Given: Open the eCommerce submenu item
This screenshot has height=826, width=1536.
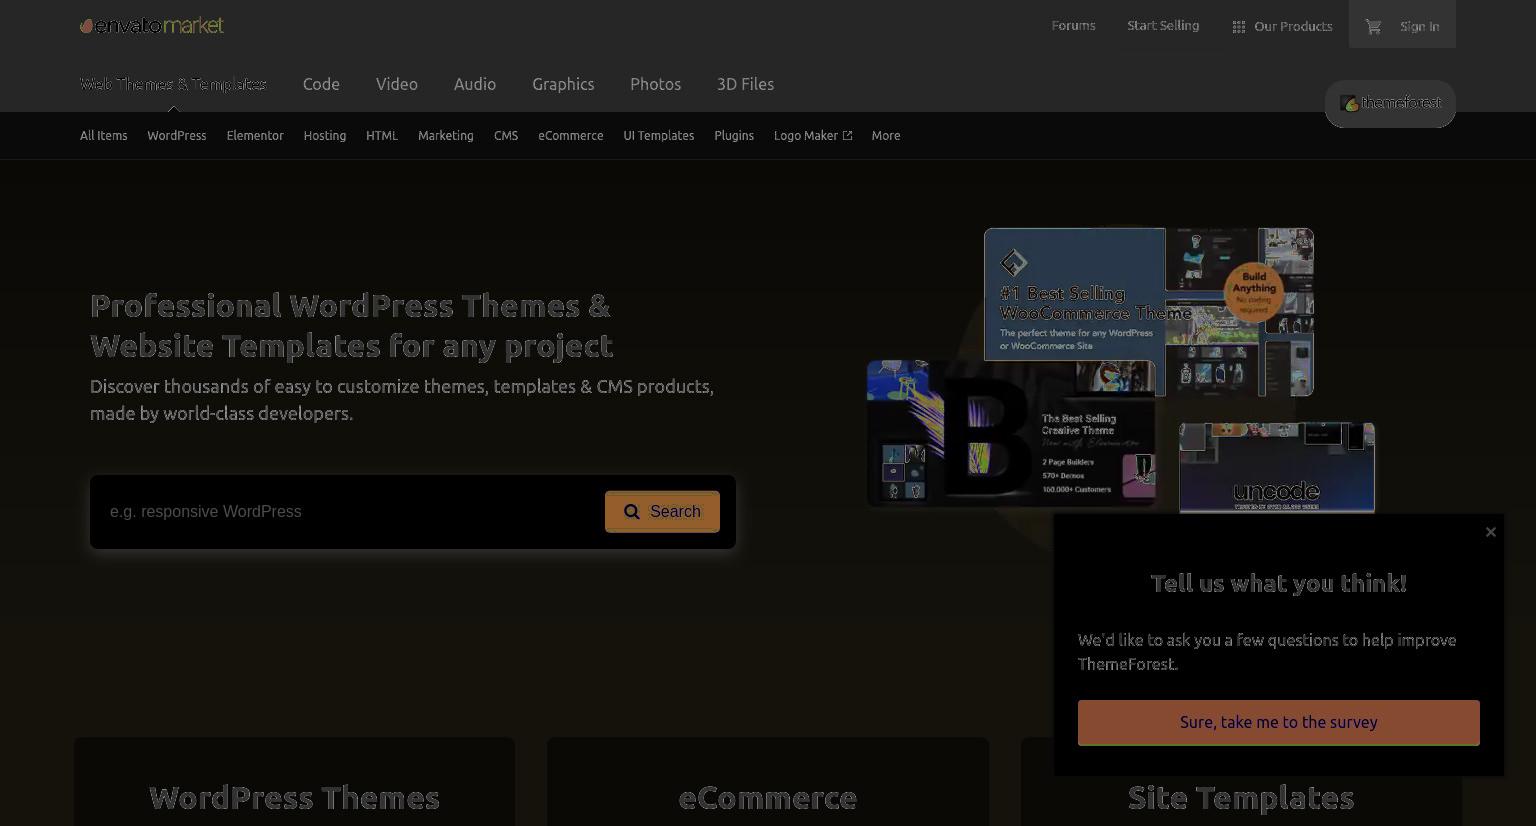Looking at the screenshot, I should coord(571,136).
